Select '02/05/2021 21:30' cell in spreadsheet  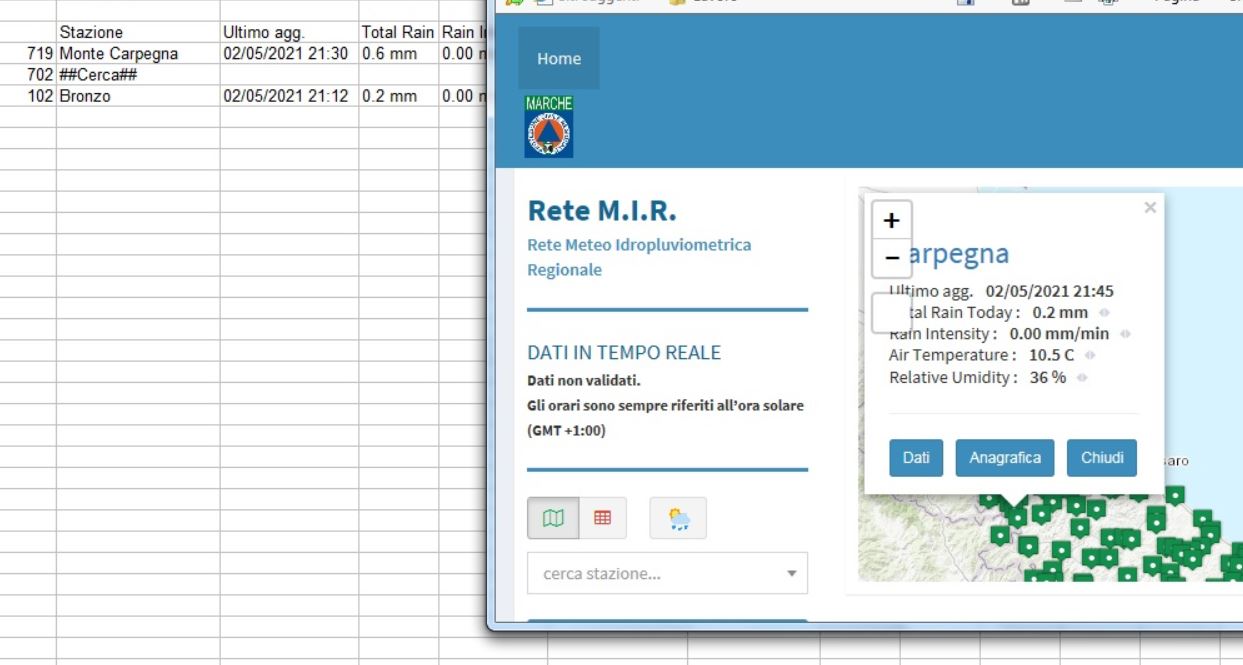tap(289, 53)
